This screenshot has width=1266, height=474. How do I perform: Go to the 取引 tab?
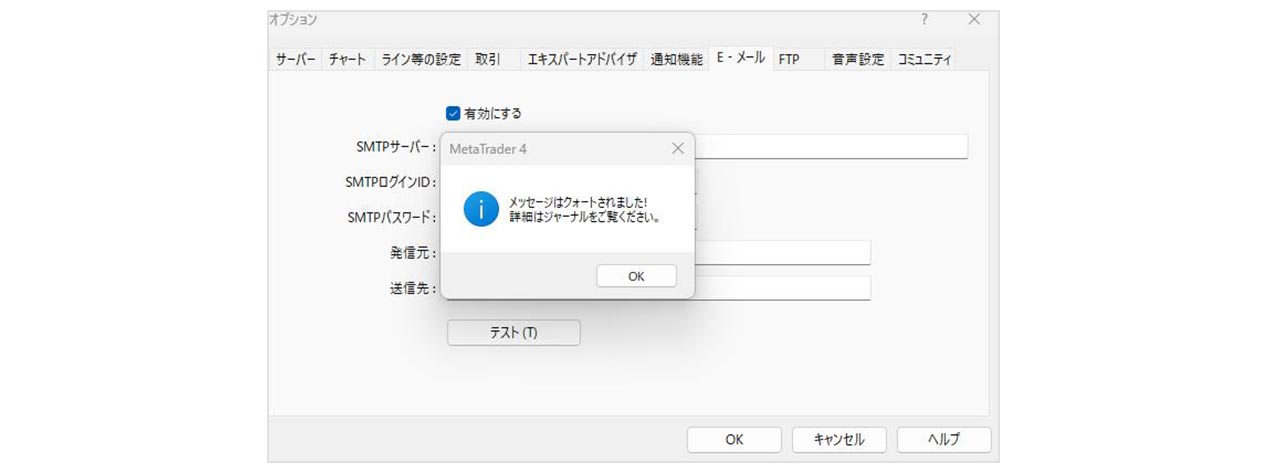pos(488,60)
